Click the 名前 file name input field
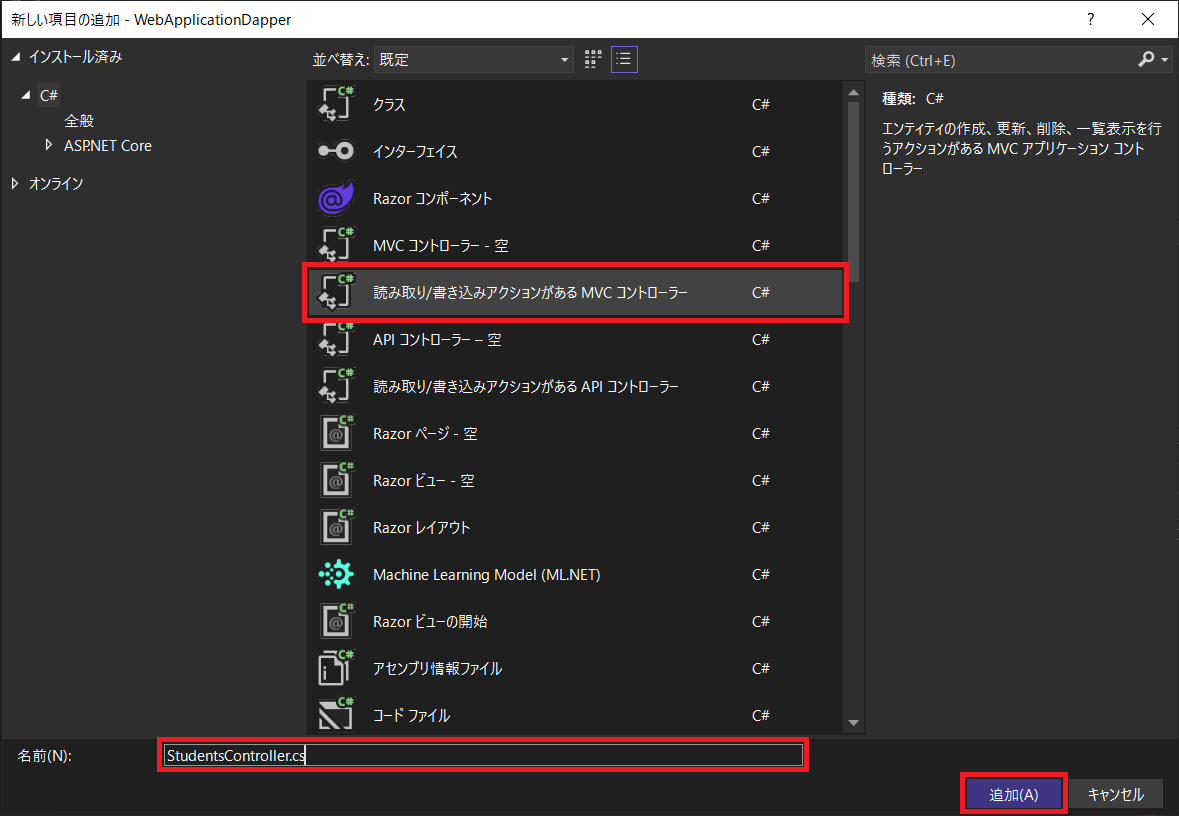This screenshot has width=1179, height=816. [x=482, y=755]
